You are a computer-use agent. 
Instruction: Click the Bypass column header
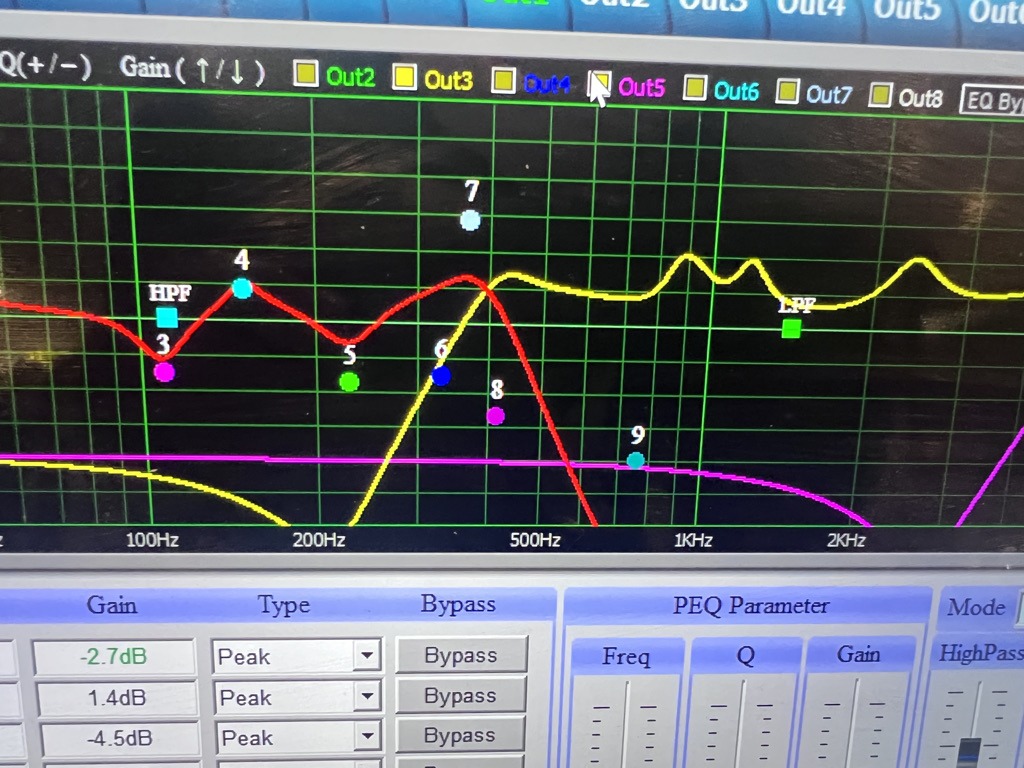(x=458, y=604)
